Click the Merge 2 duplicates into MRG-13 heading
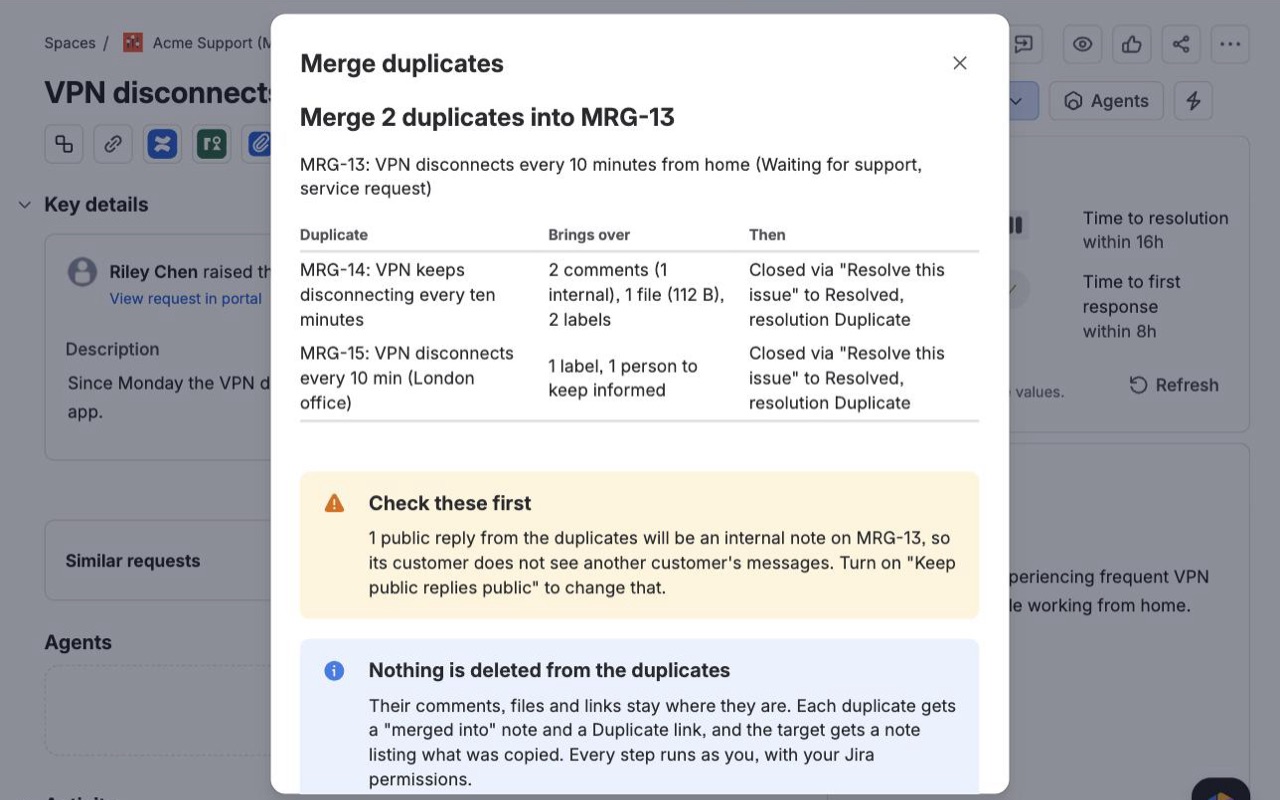This screenshot has width=1280, height=800. tap(487, 117)
